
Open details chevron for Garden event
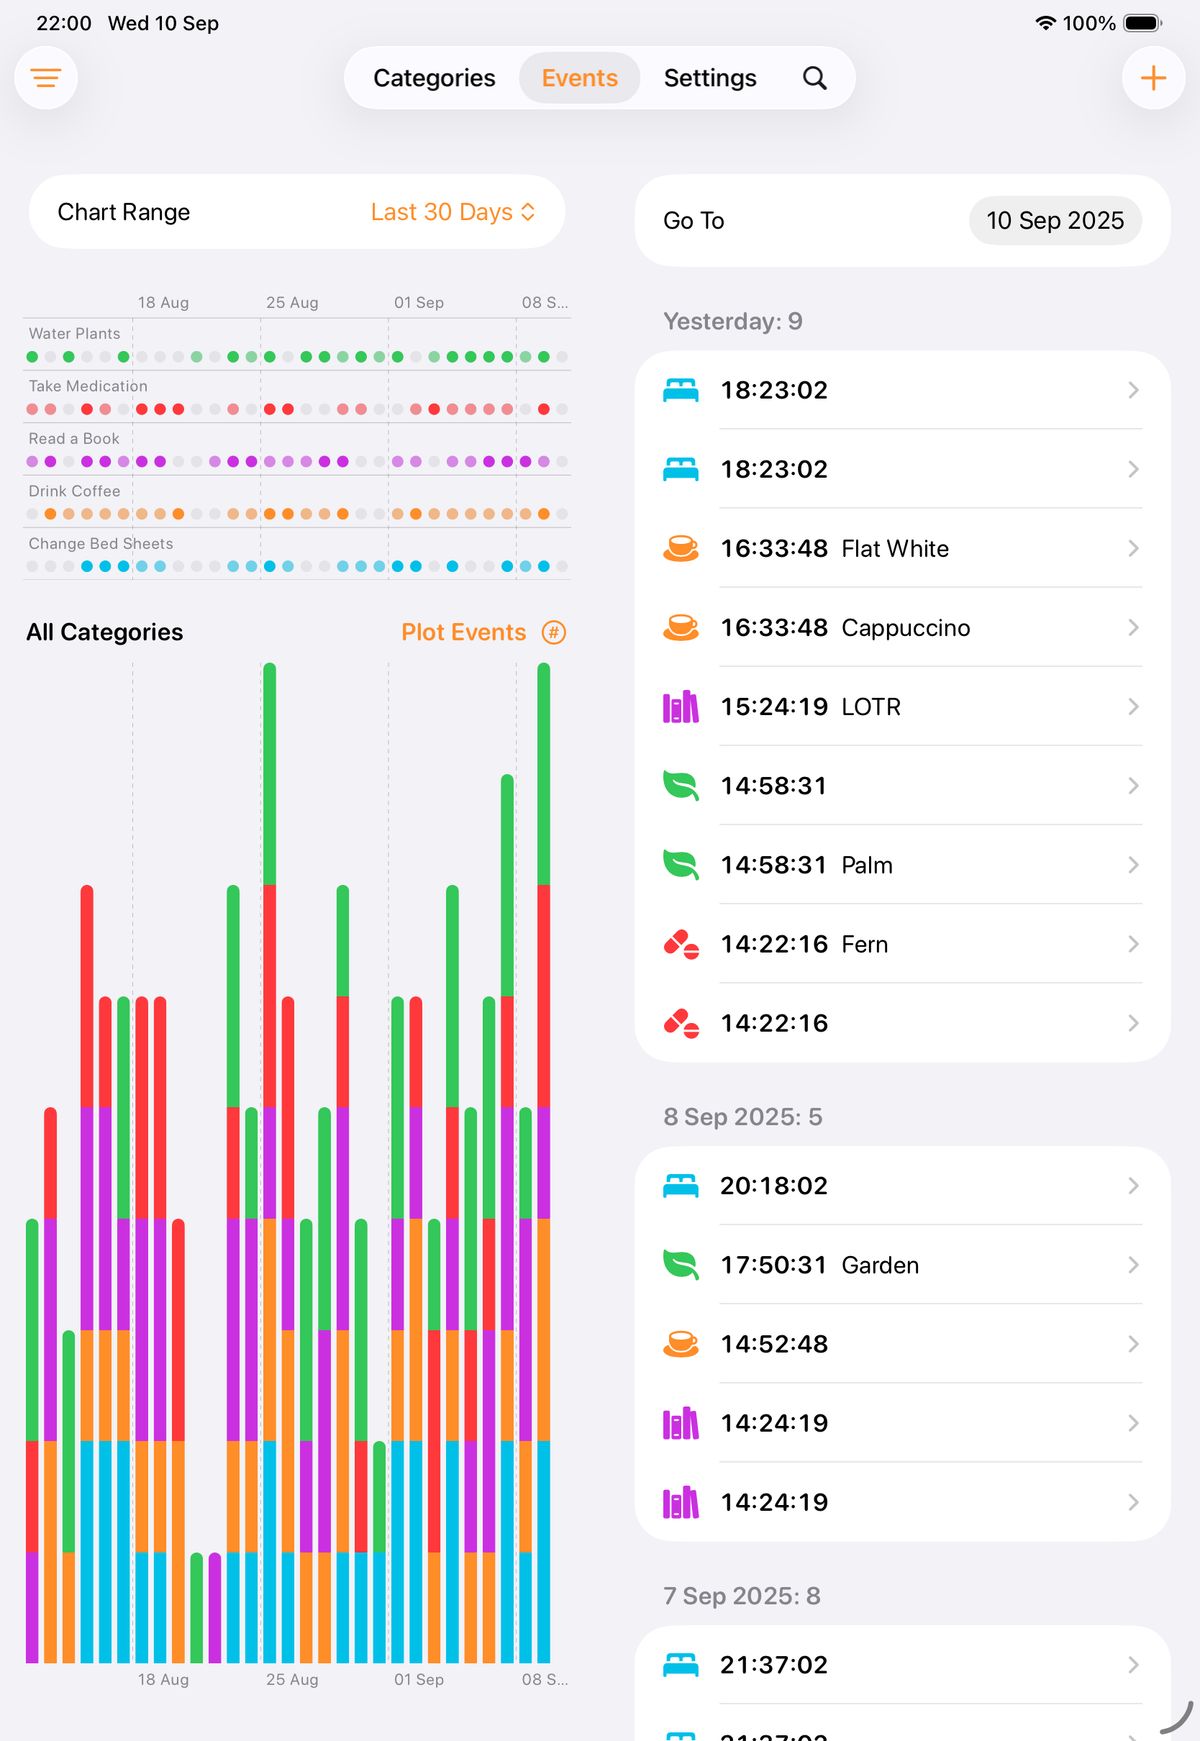(1133, 1265)
